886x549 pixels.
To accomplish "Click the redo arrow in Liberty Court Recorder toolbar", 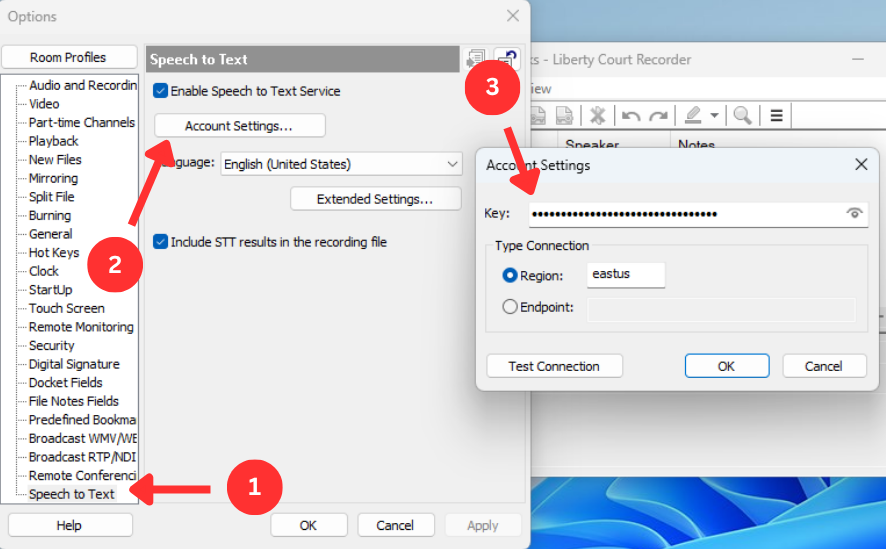I will (x=658, y=116).
